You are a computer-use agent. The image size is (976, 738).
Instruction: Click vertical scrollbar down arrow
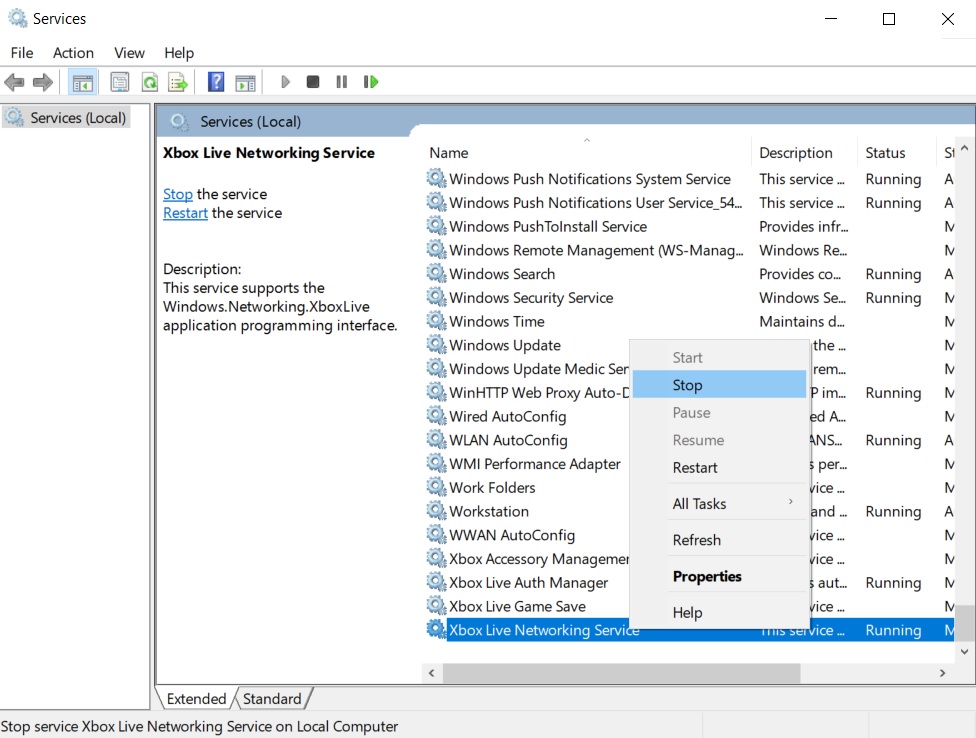coord(964,652)
